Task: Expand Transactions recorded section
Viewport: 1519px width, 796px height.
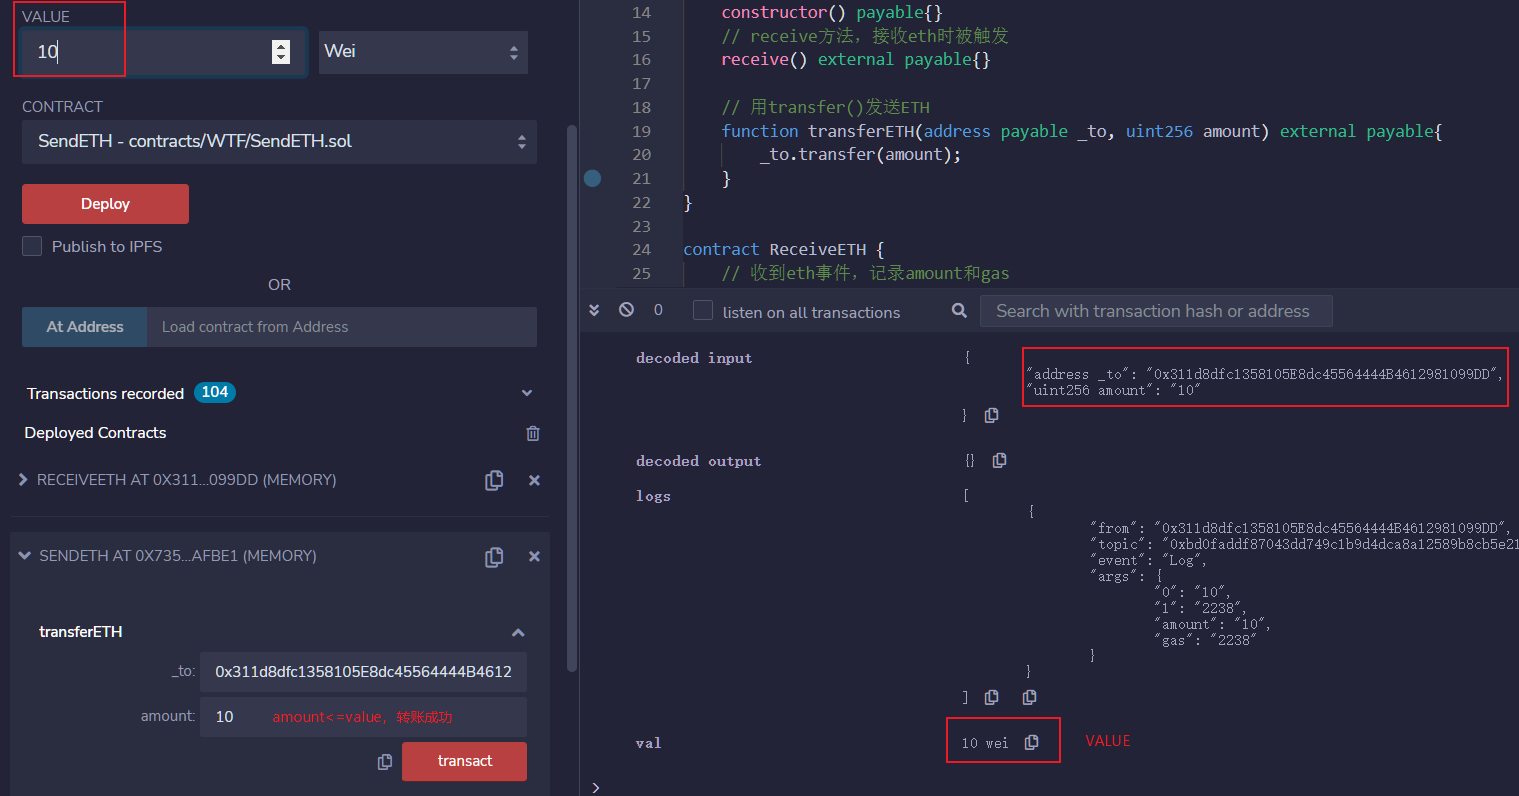Action: tap(527, 393)
